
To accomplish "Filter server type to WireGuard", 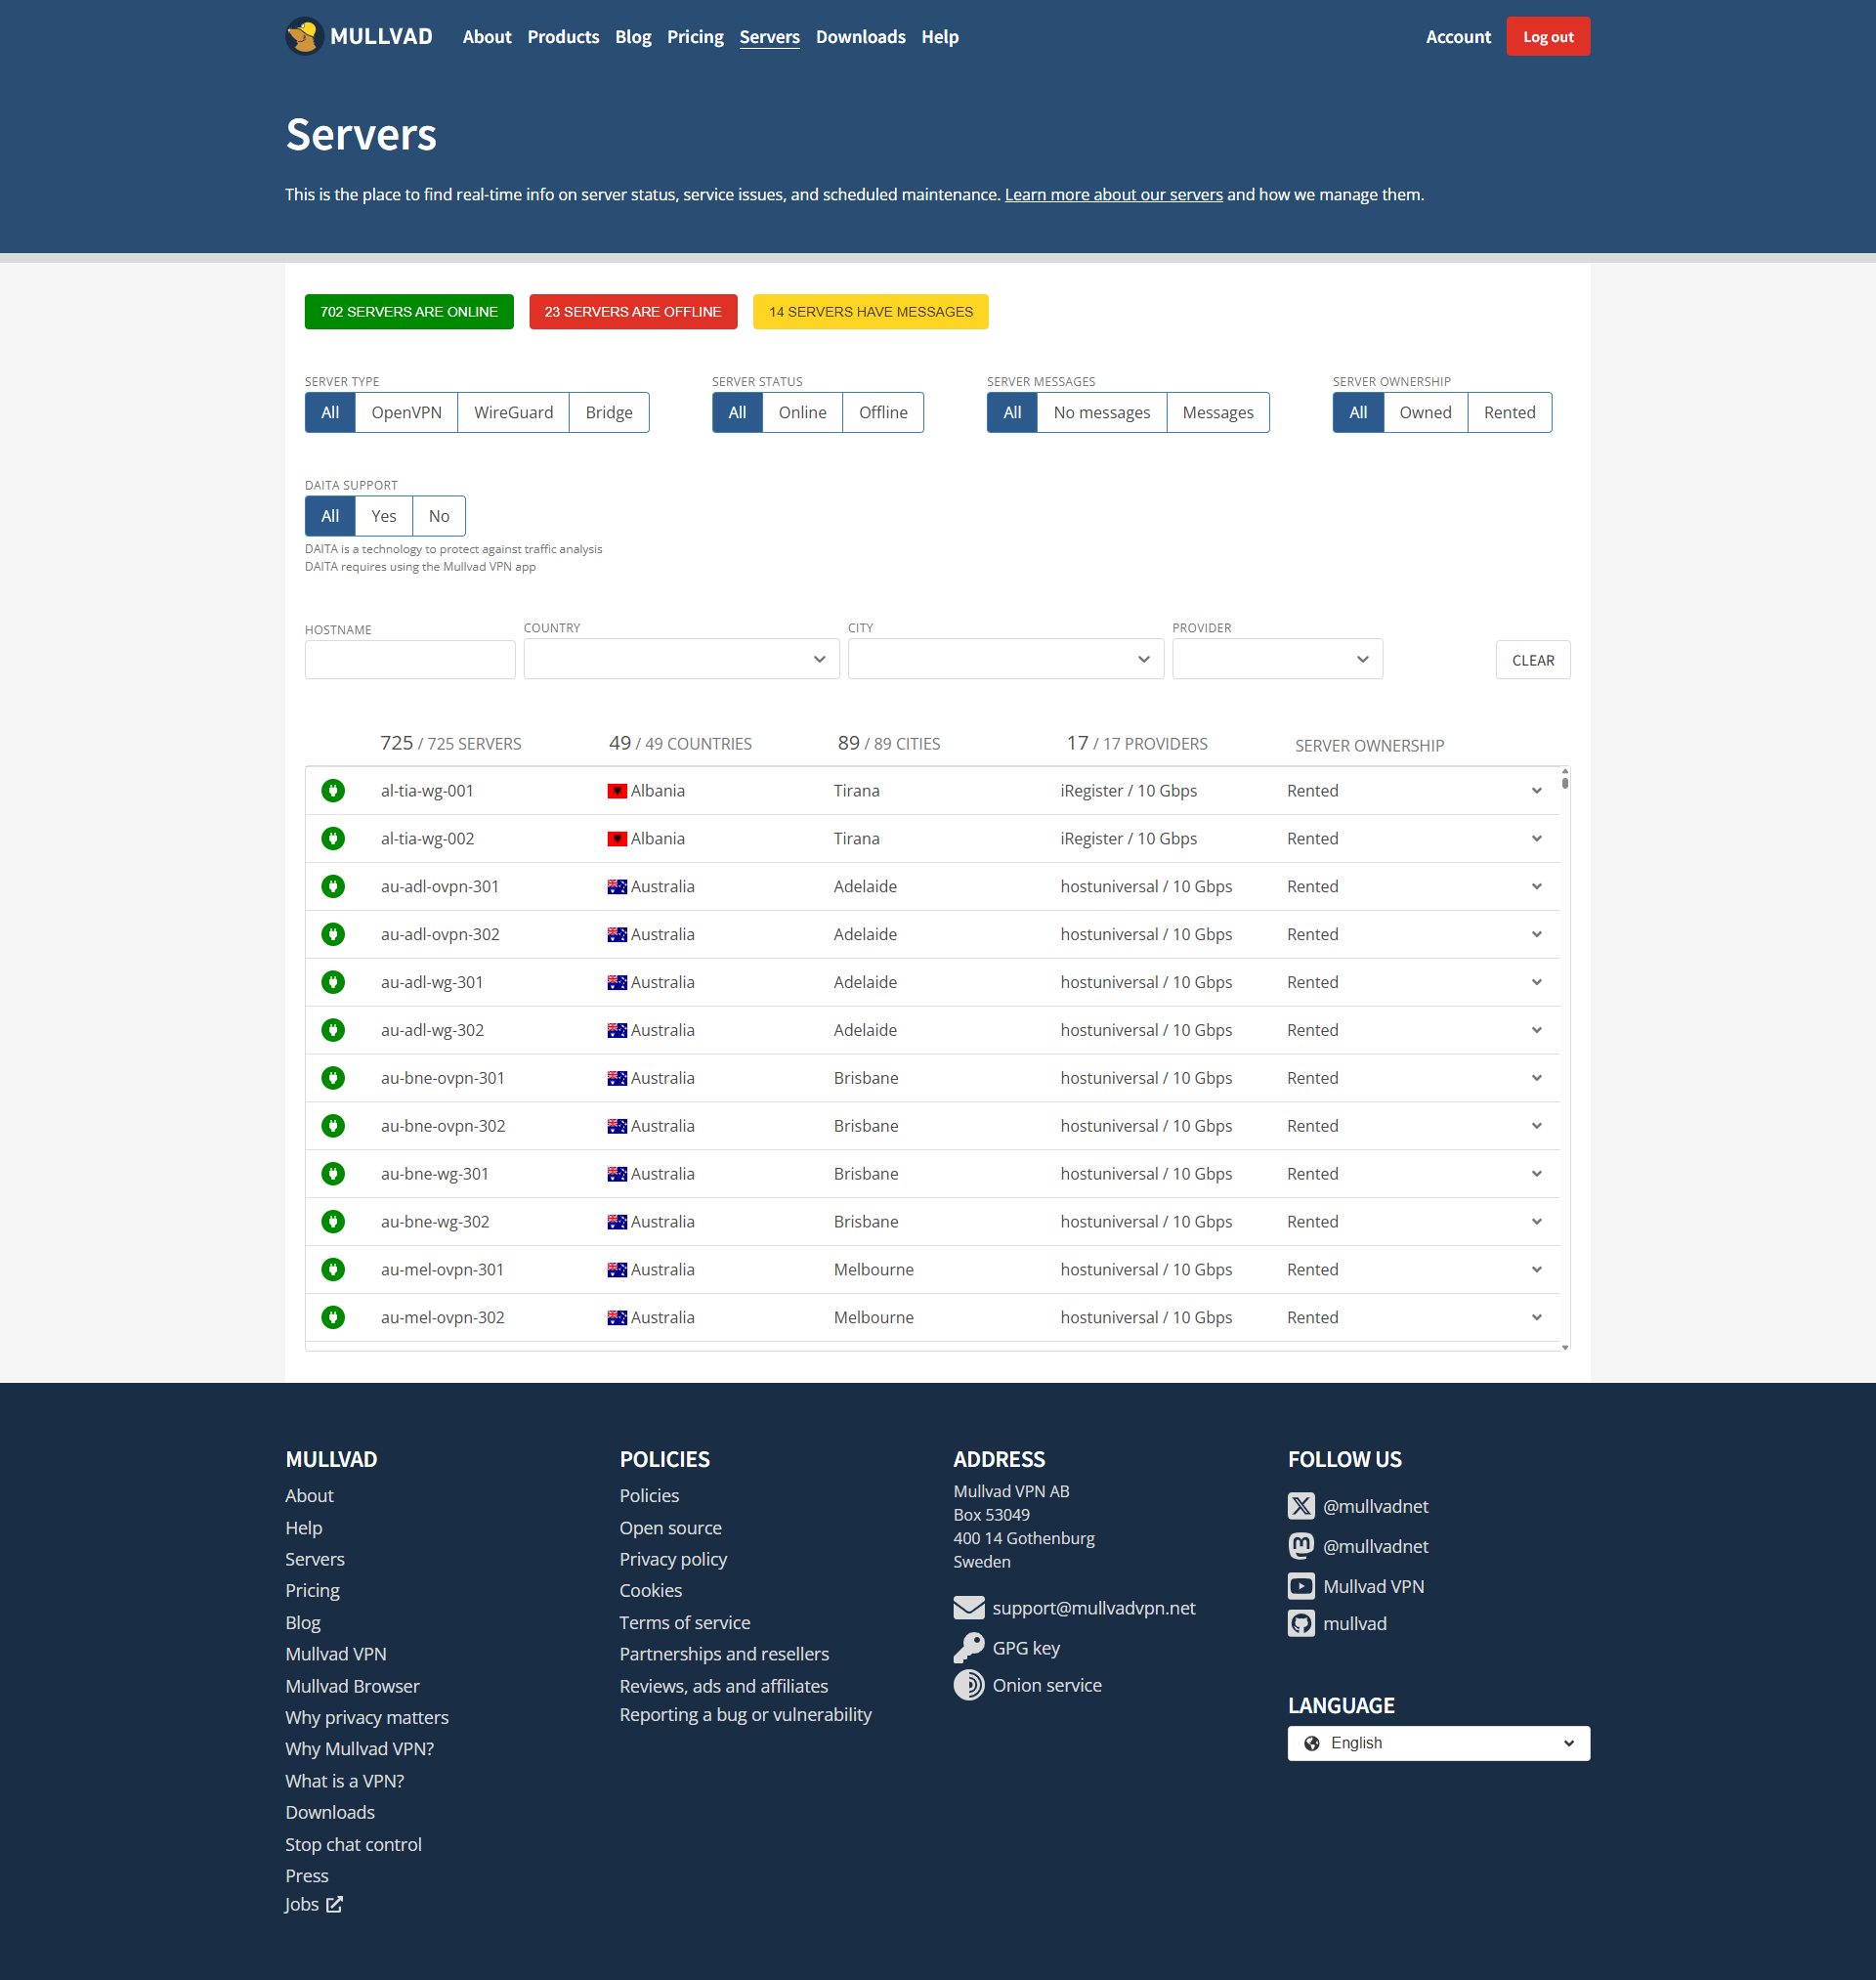I will coord(513,413).
